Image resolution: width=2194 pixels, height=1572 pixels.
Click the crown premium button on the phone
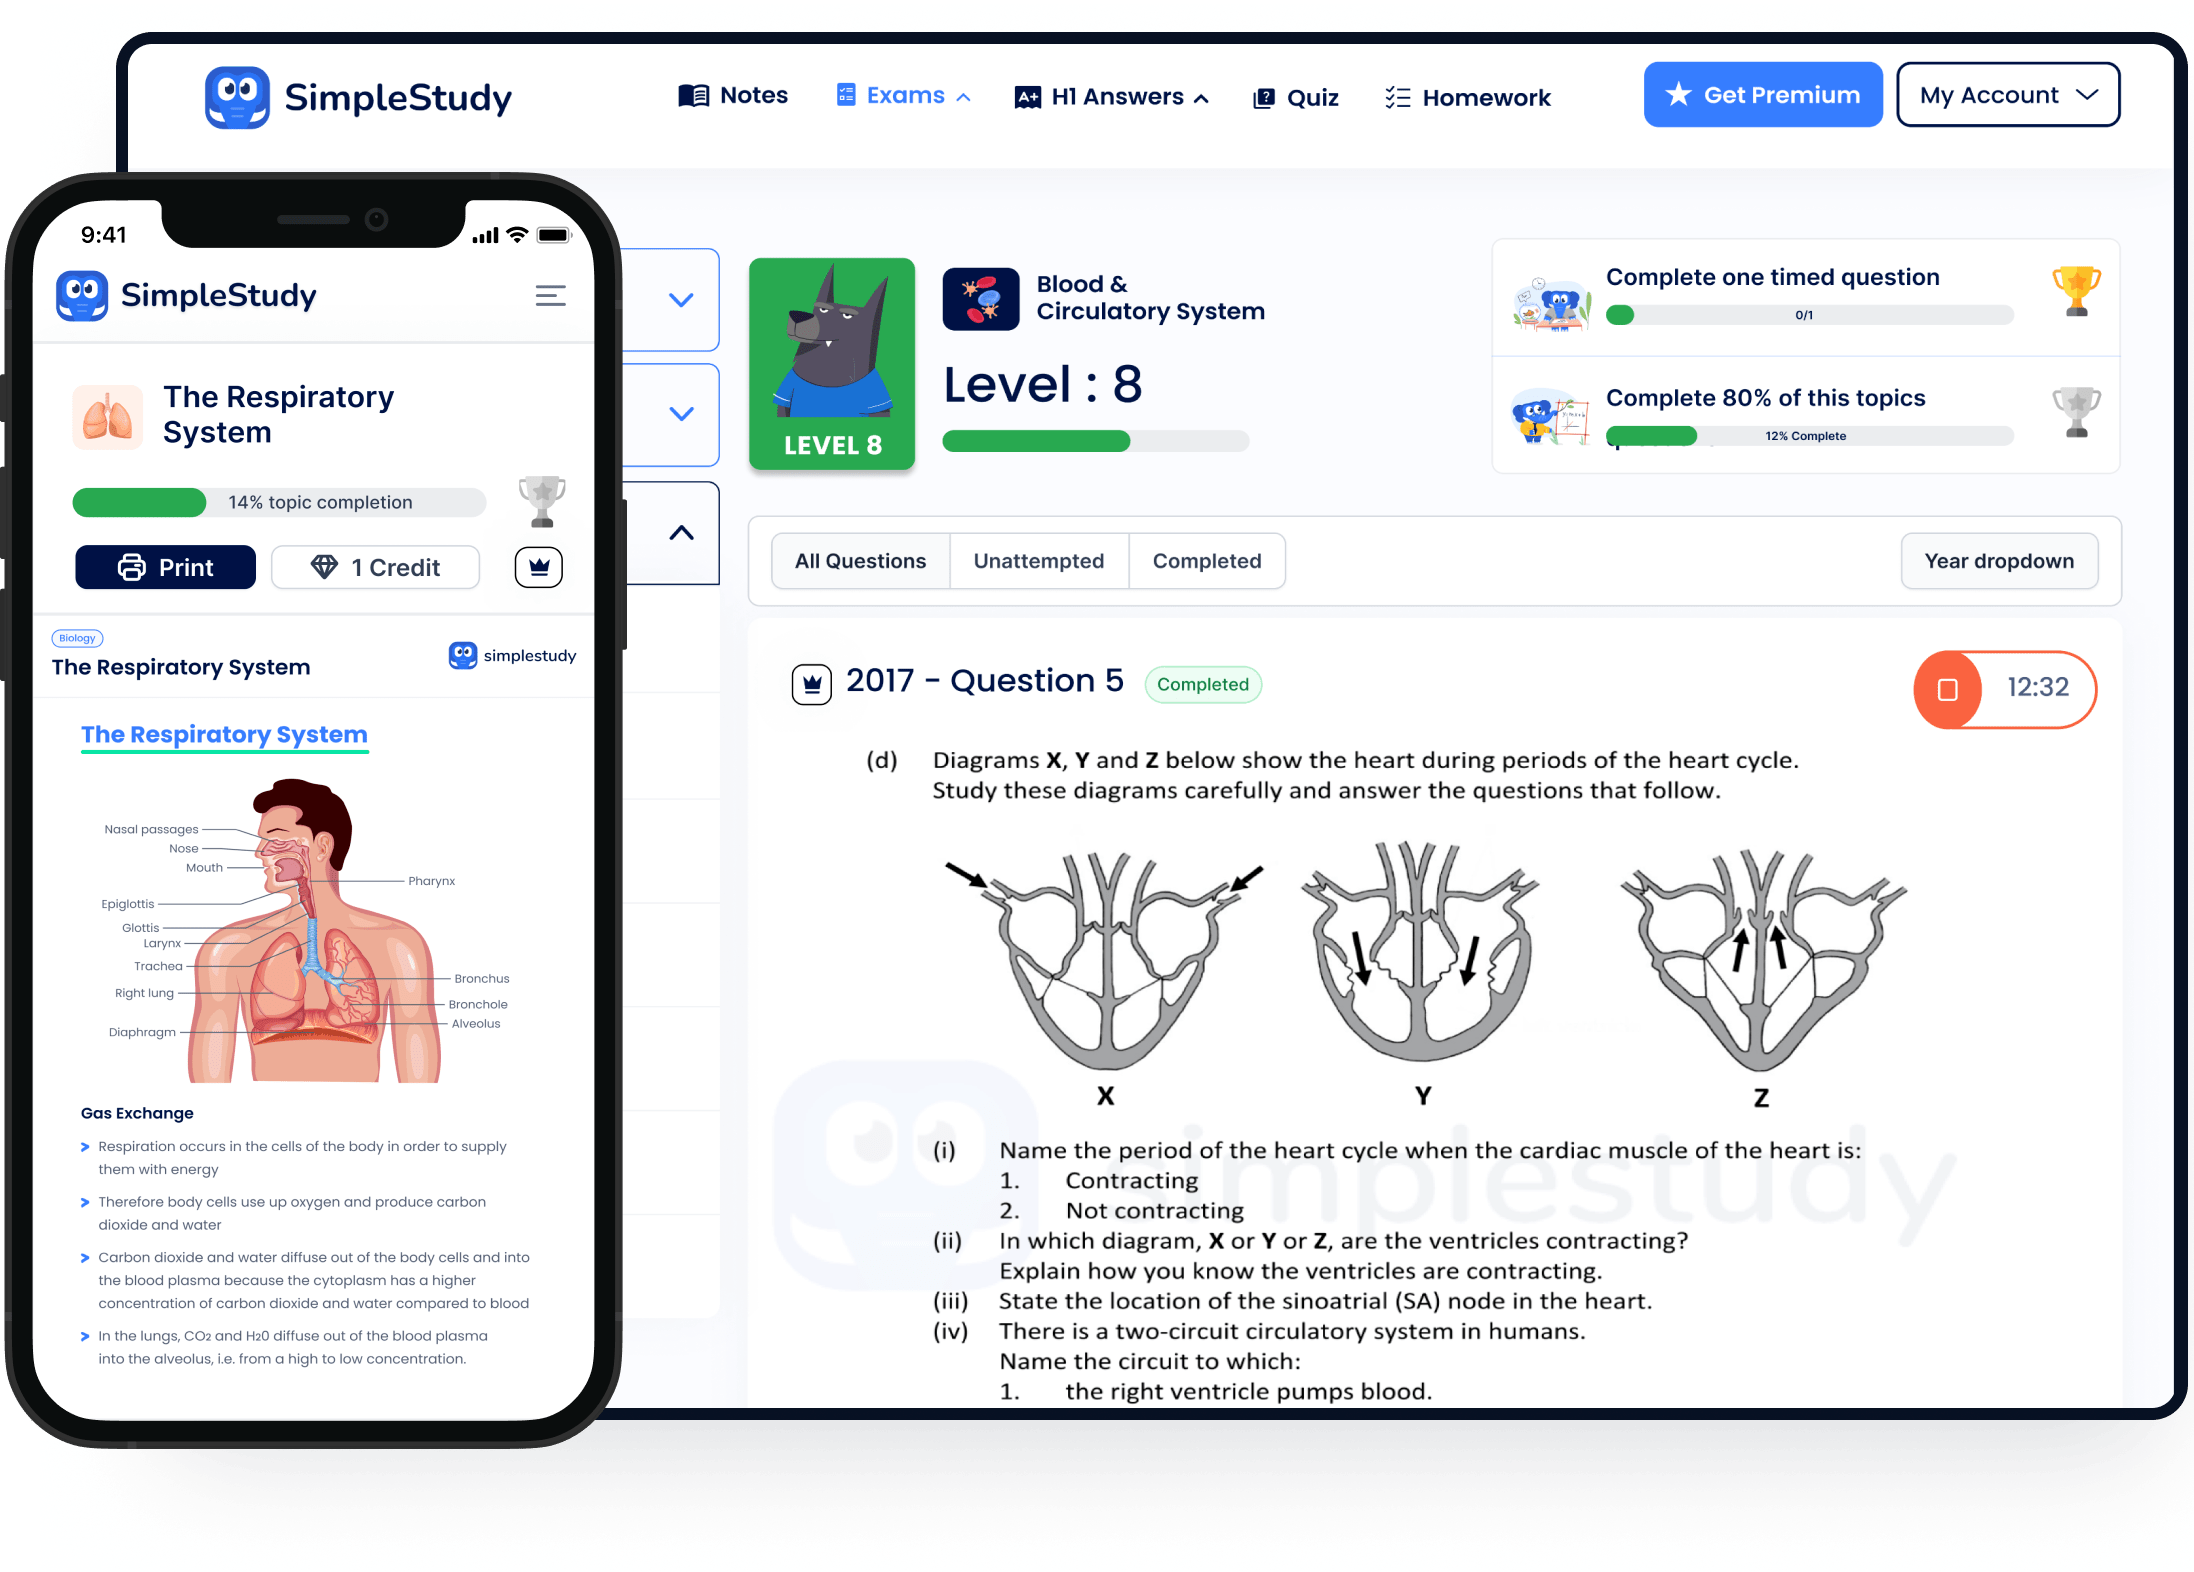coord(539,567)
